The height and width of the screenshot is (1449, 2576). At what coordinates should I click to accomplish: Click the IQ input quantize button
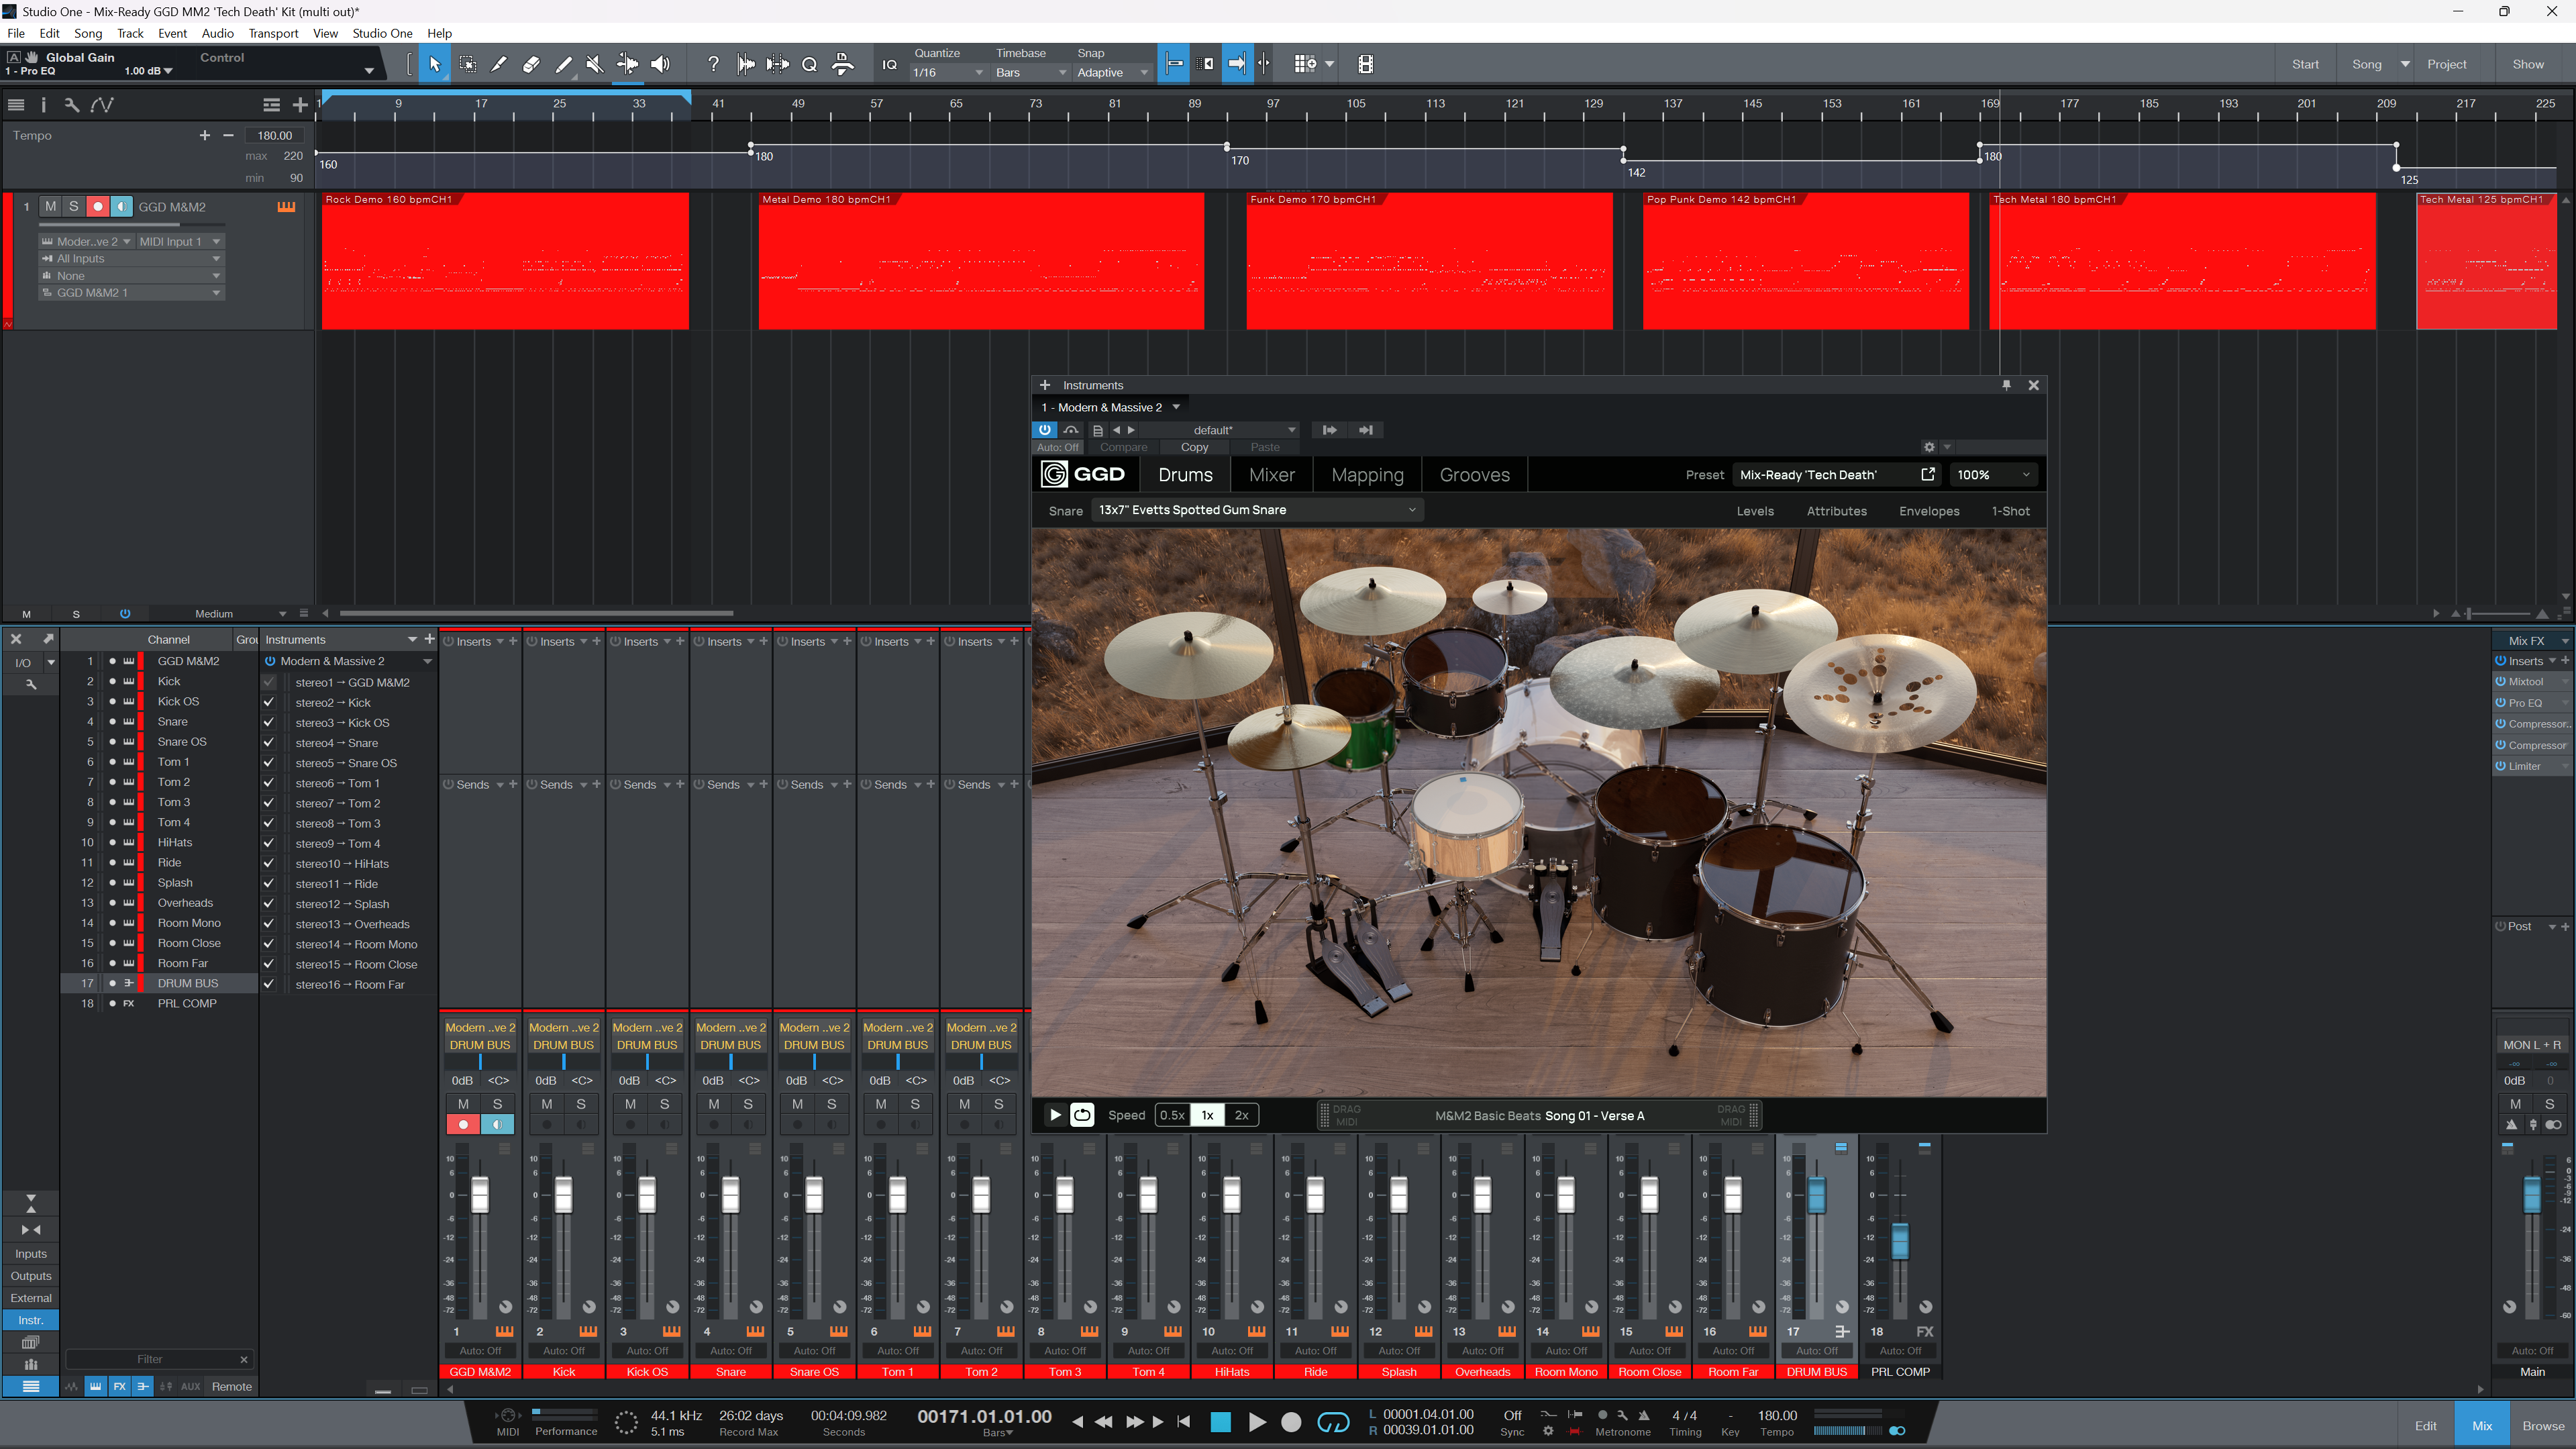coord(889,65)
